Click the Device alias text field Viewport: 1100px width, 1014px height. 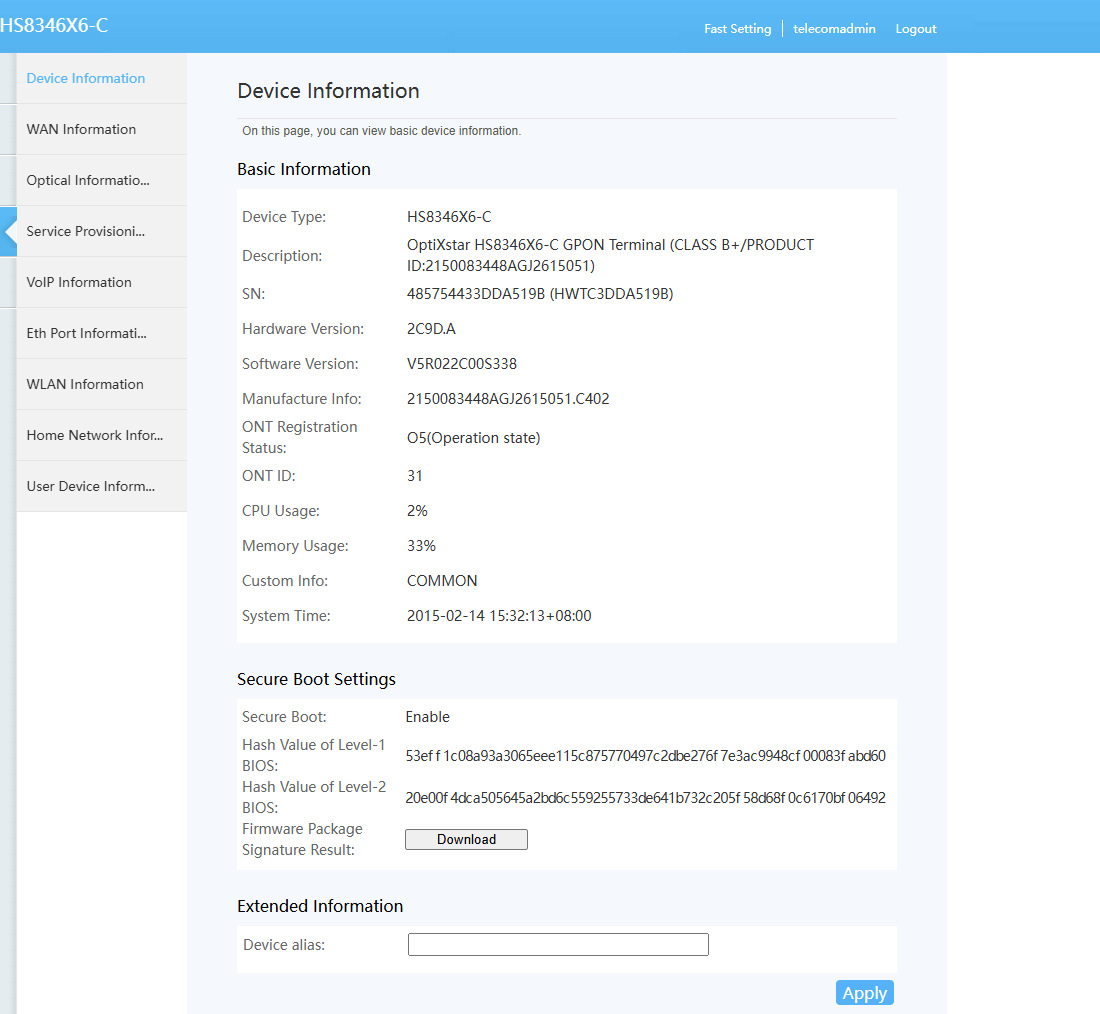coord(558,945)
